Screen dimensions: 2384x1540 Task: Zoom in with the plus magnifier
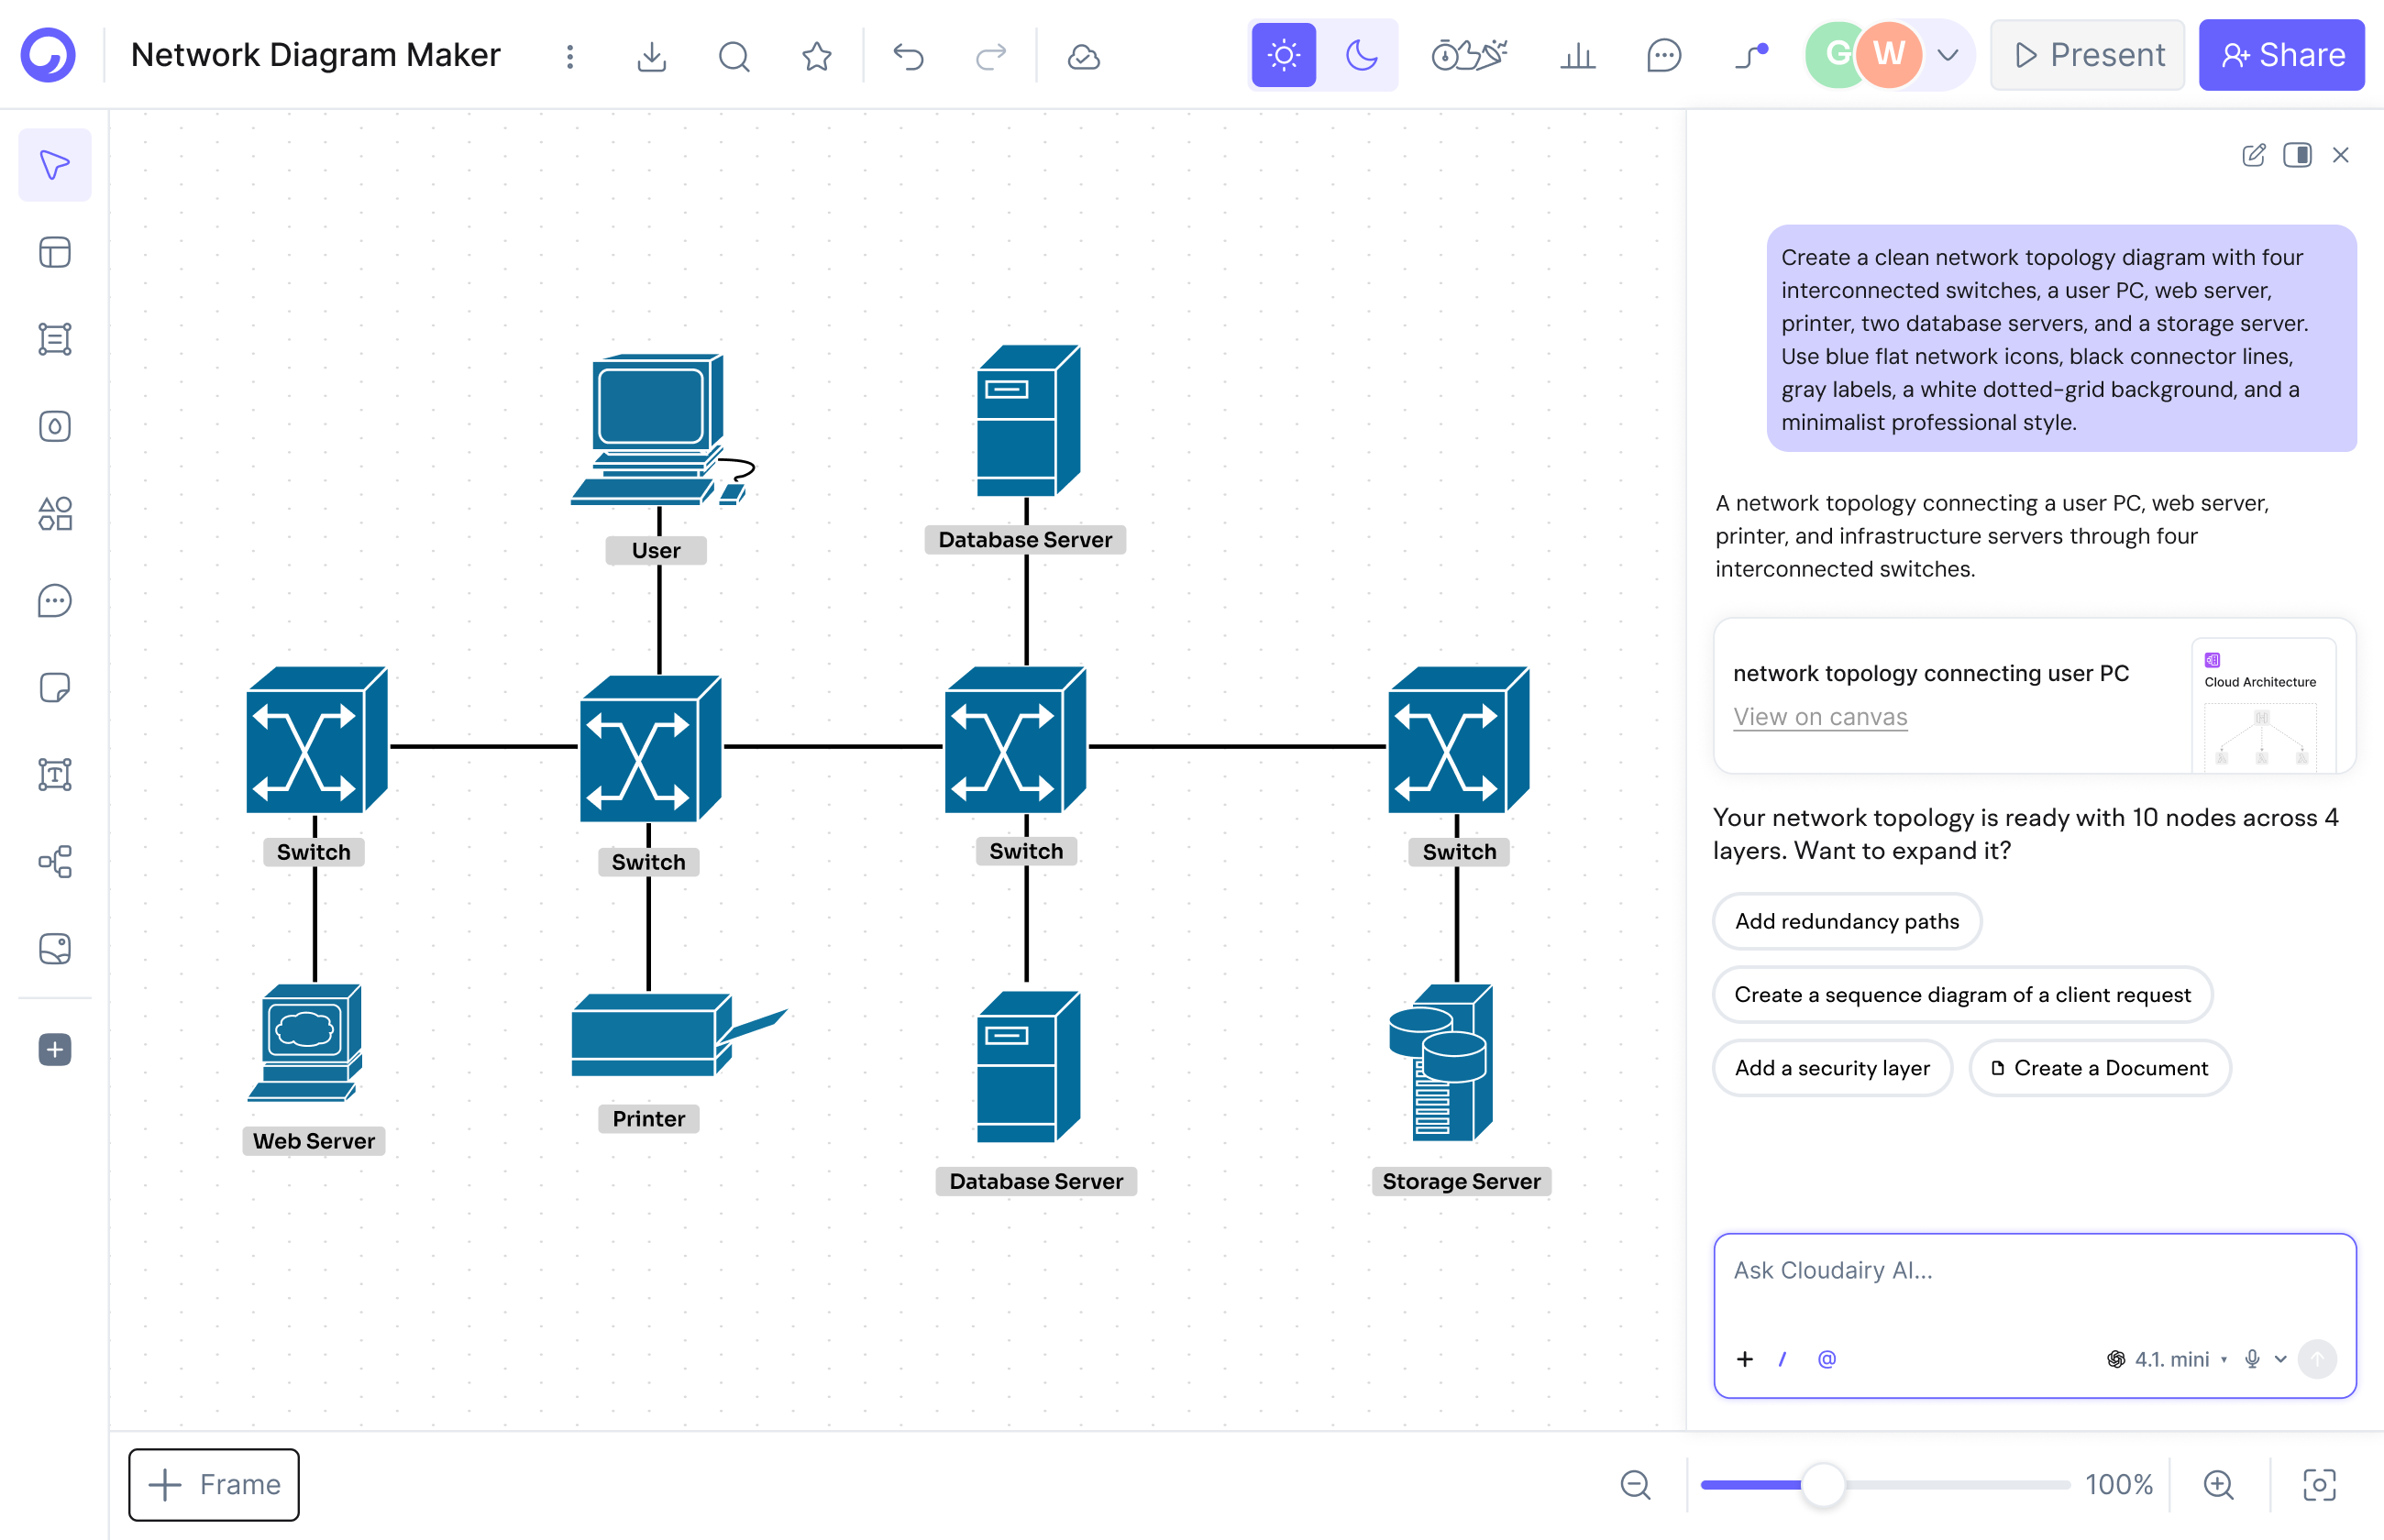point(2218,1484)
